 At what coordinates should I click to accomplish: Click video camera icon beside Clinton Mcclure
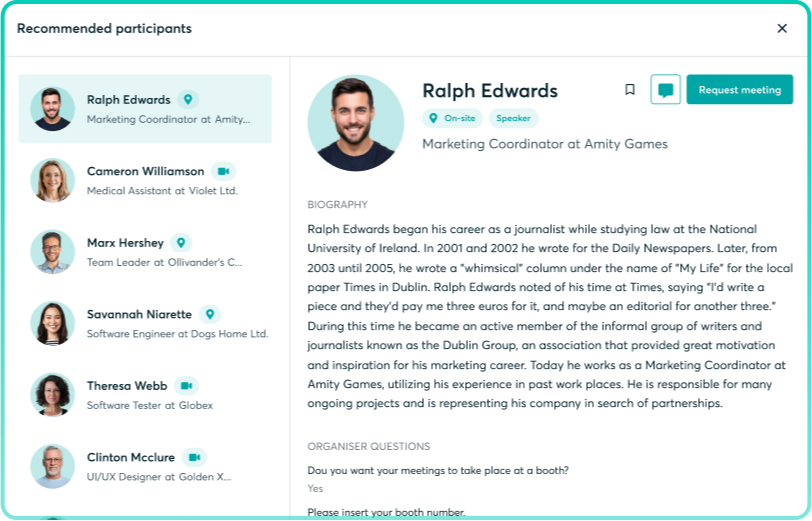pyautogui.click(x=194, y=457)
